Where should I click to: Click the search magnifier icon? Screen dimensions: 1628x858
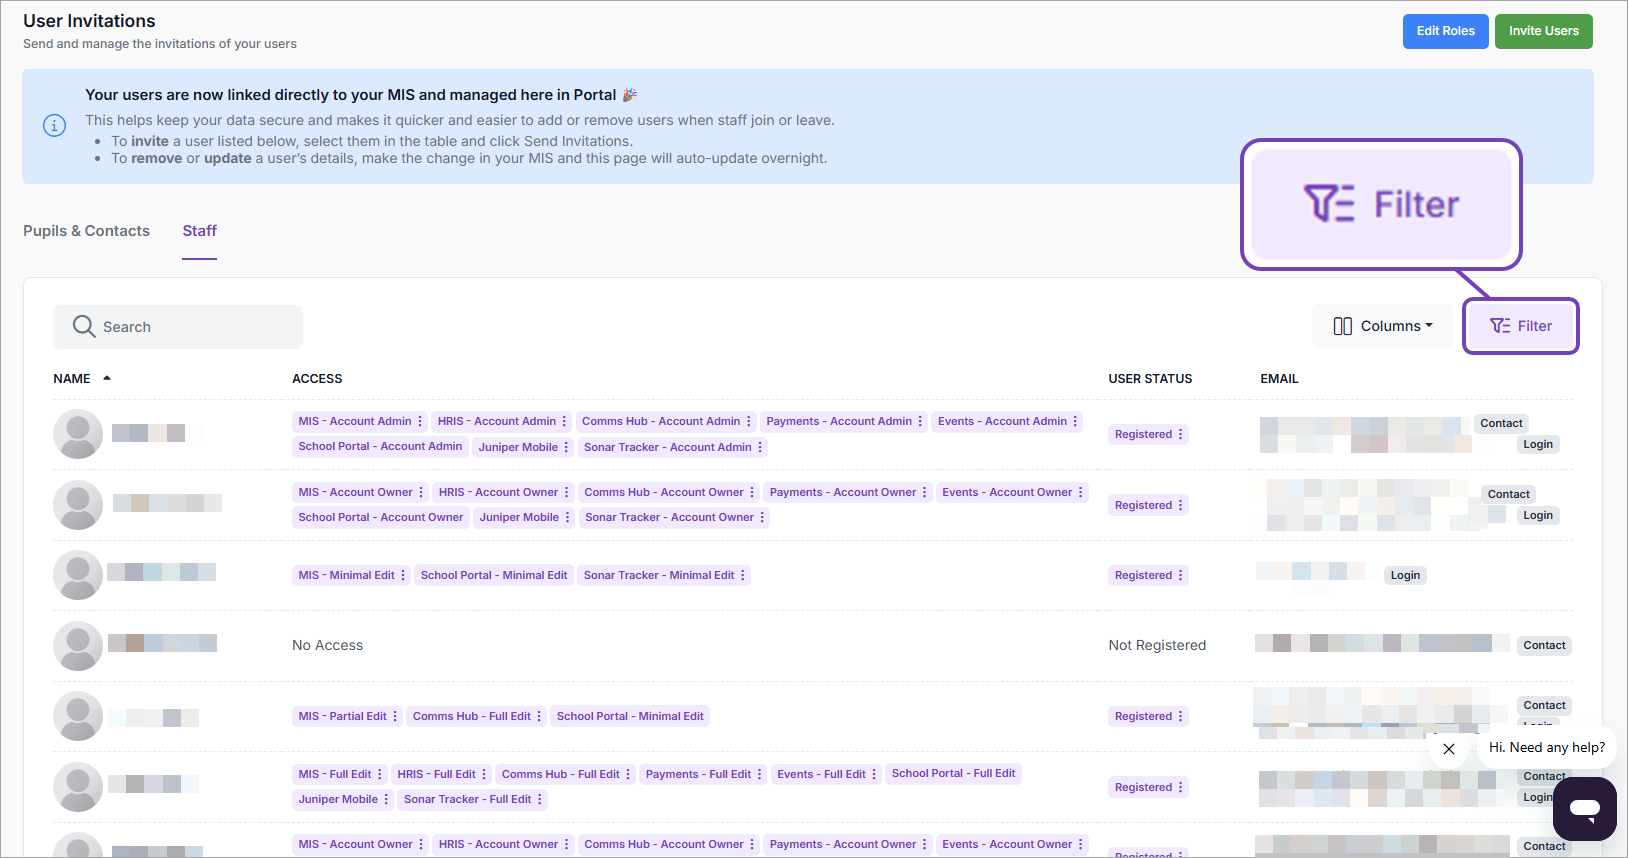coord(84,326)
